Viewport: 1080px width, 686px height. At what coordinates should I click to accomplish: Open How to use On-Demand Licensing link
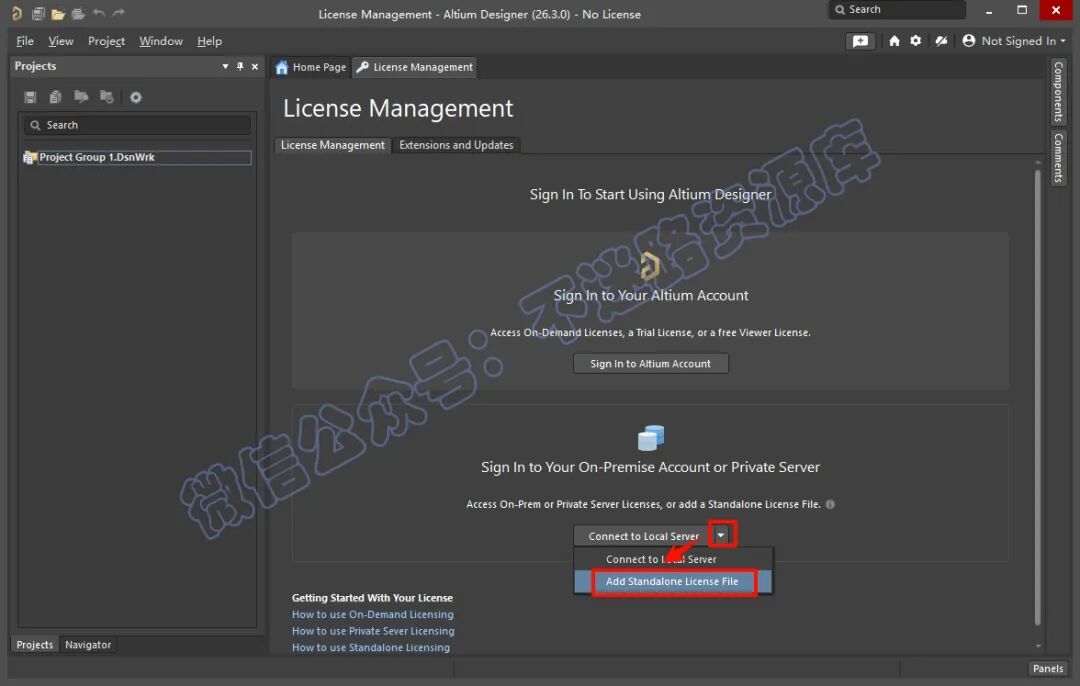[373, 614]
